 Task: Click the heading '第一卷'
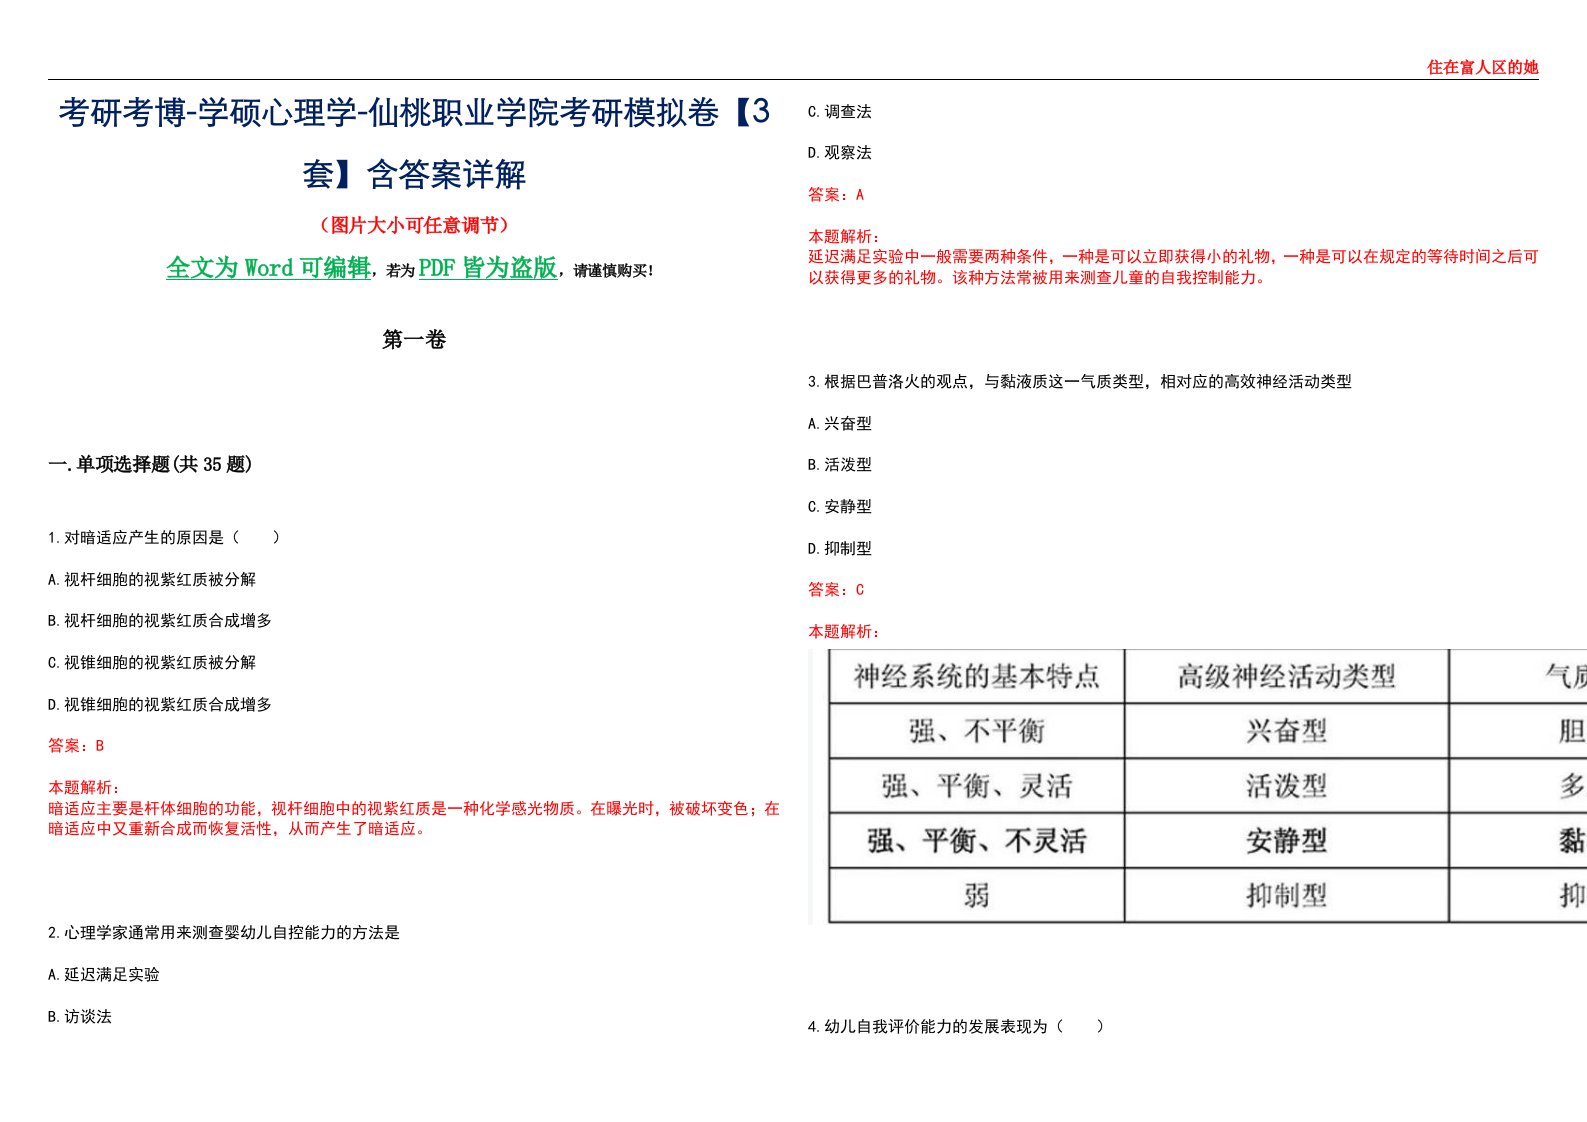point(414,340)
